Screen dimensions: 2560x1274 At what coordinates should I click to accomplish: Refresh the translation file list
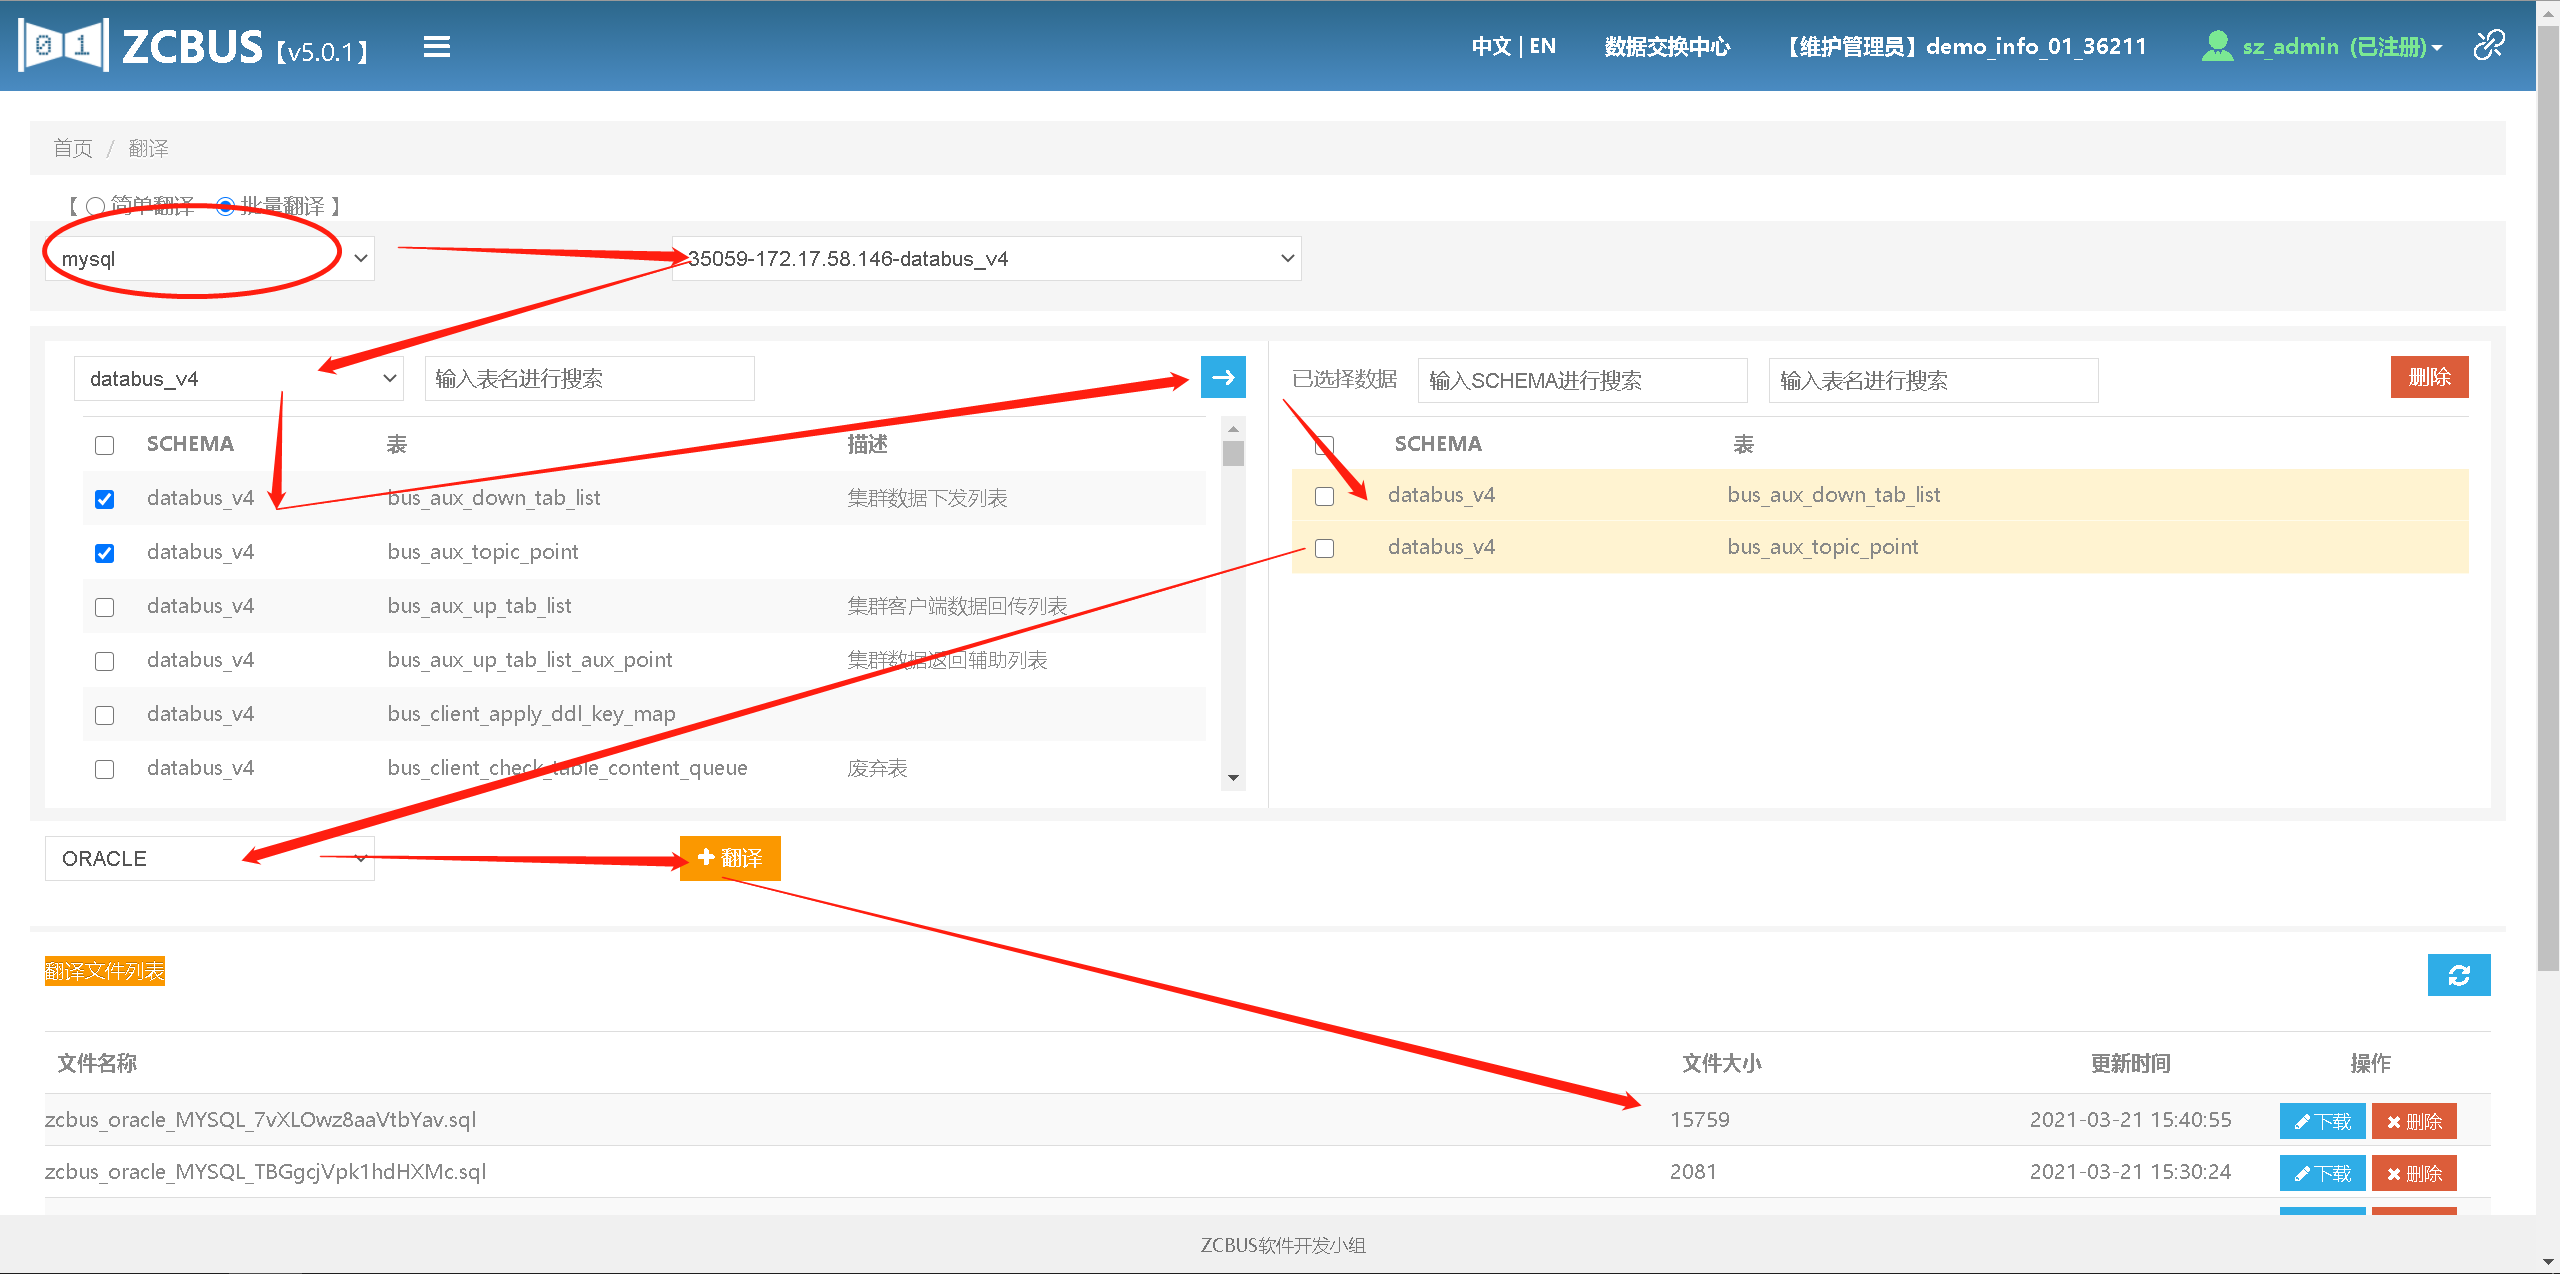(x=2458, y=975)
